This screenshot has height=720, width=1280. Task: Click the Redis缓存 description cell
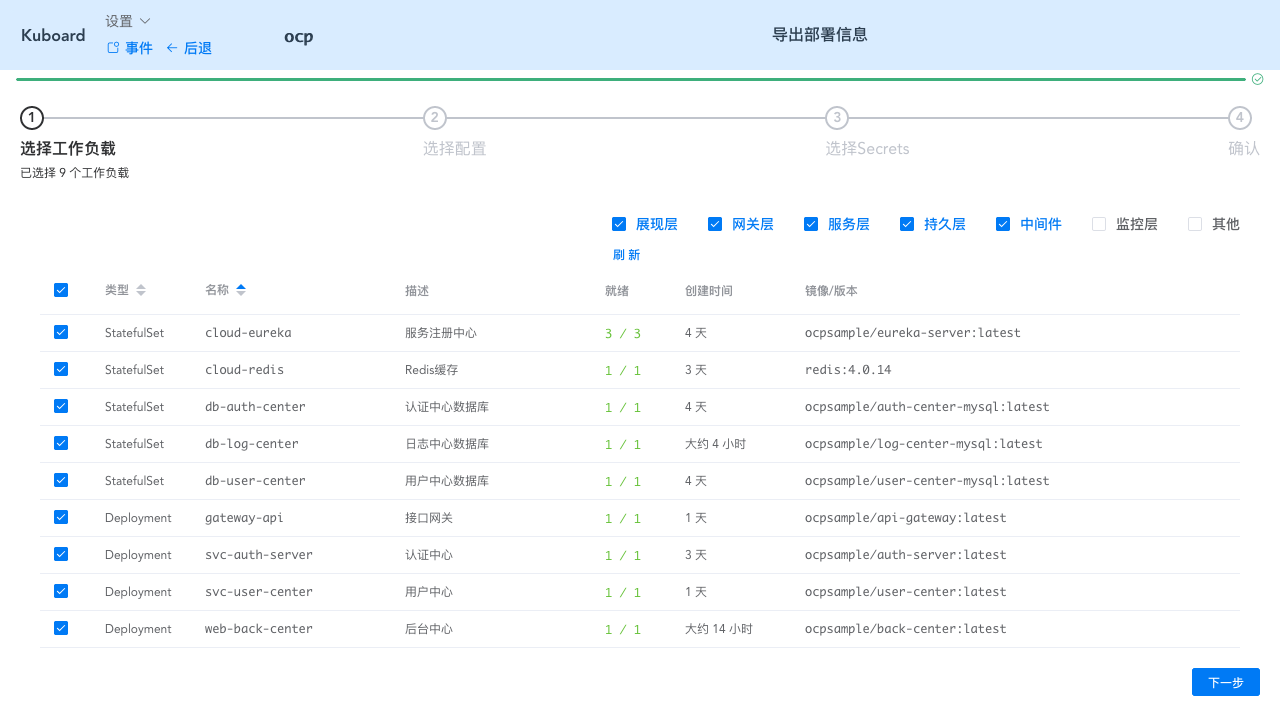click(431, 370)
